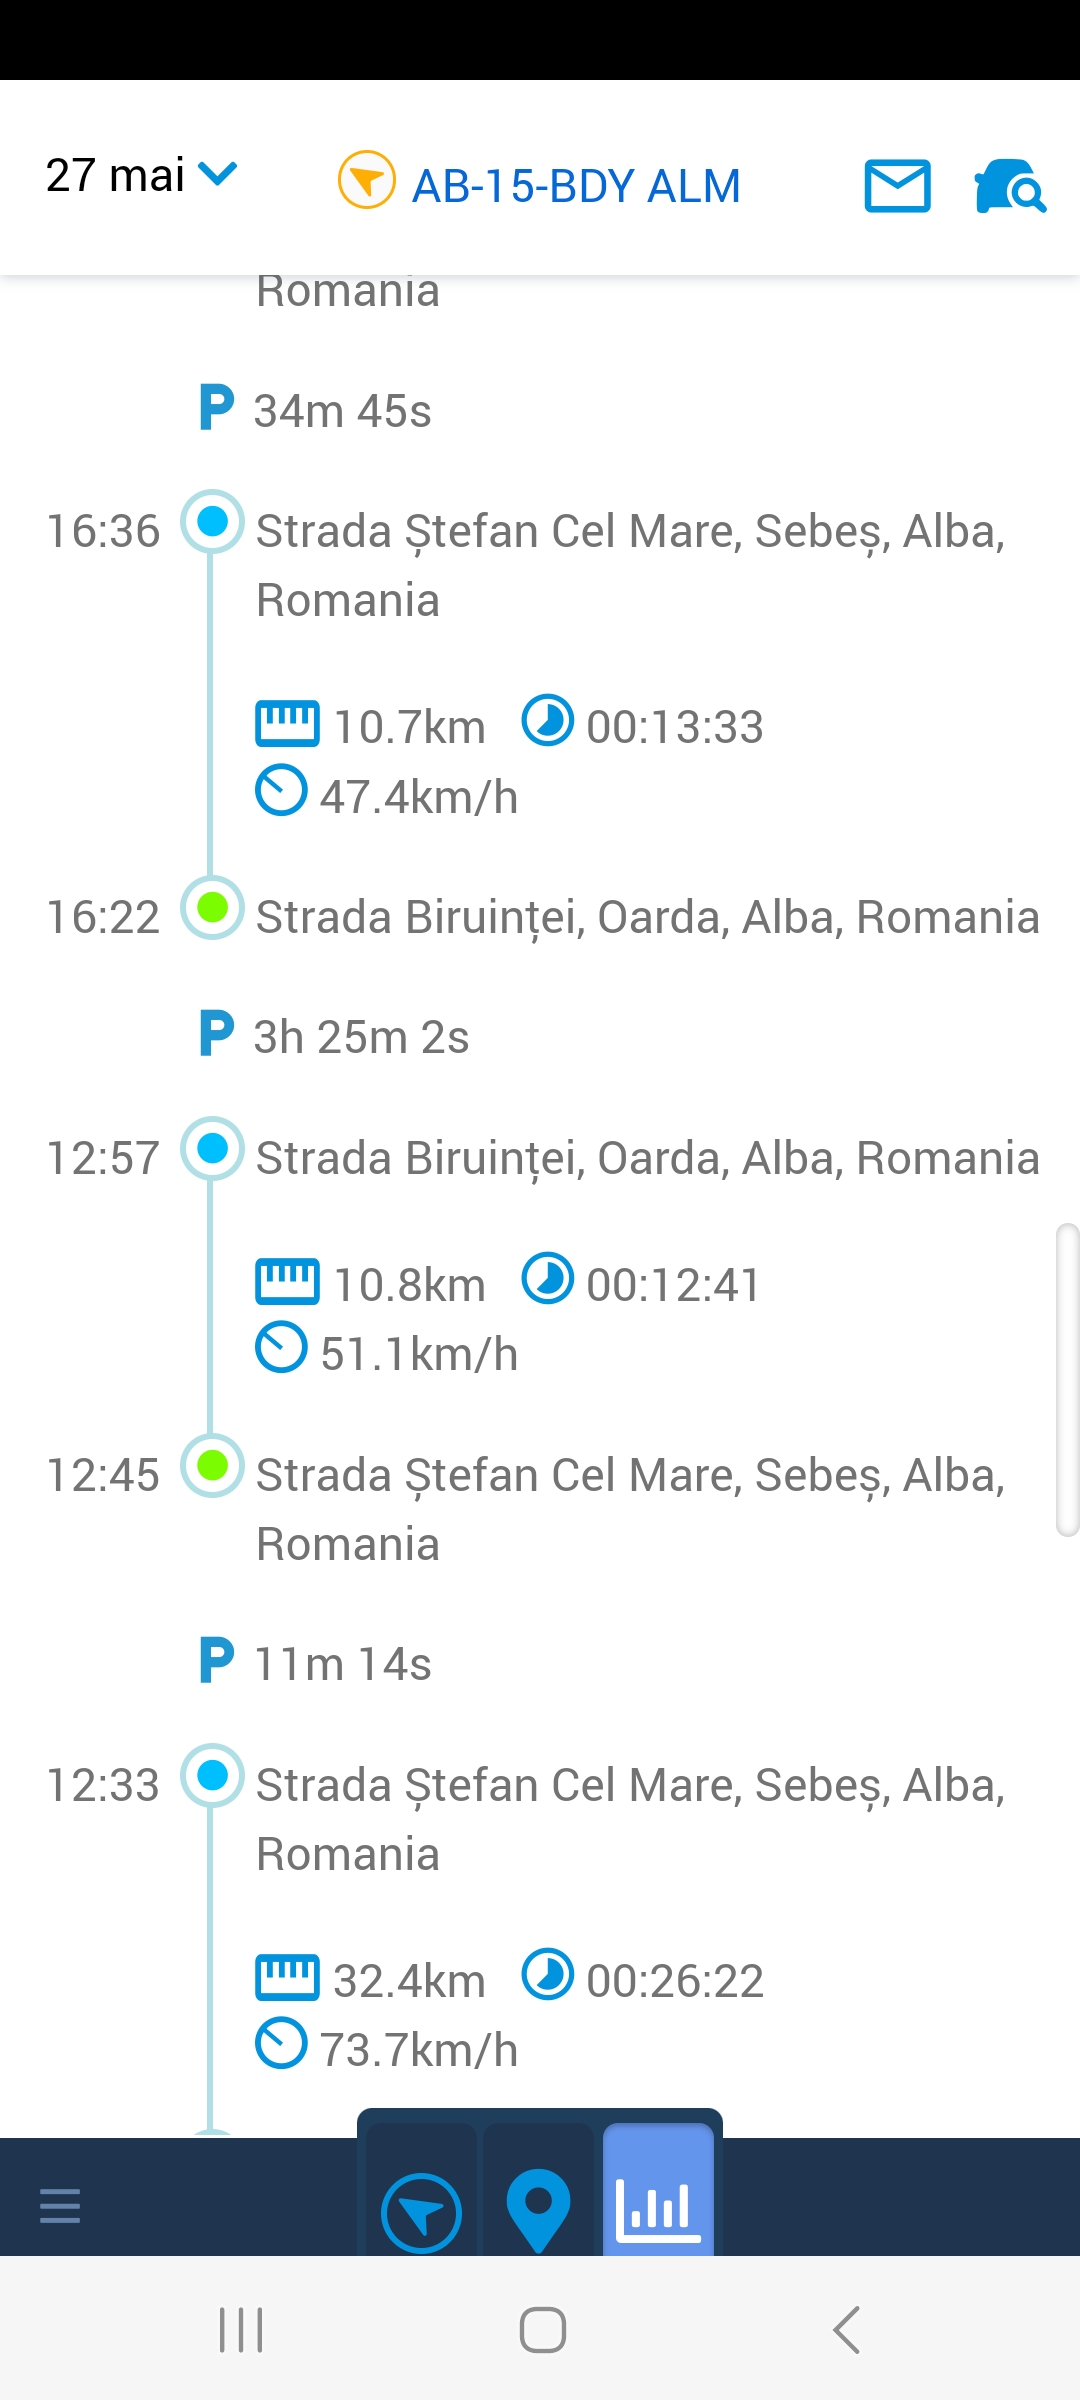Tap the 16:36 blue stop marker
The height and width of the screenshot is (2400, 1080).
point(212,521)
